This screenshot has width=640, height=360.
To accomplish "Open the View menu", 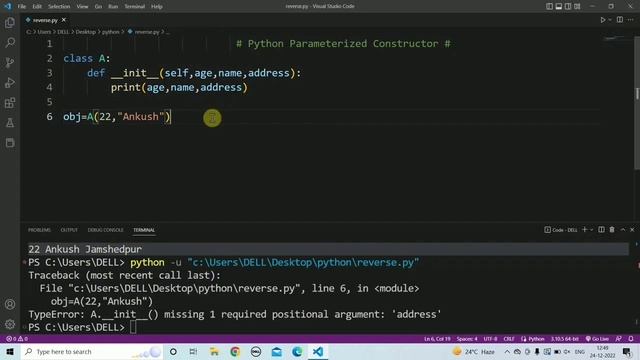I will [82, 7].
